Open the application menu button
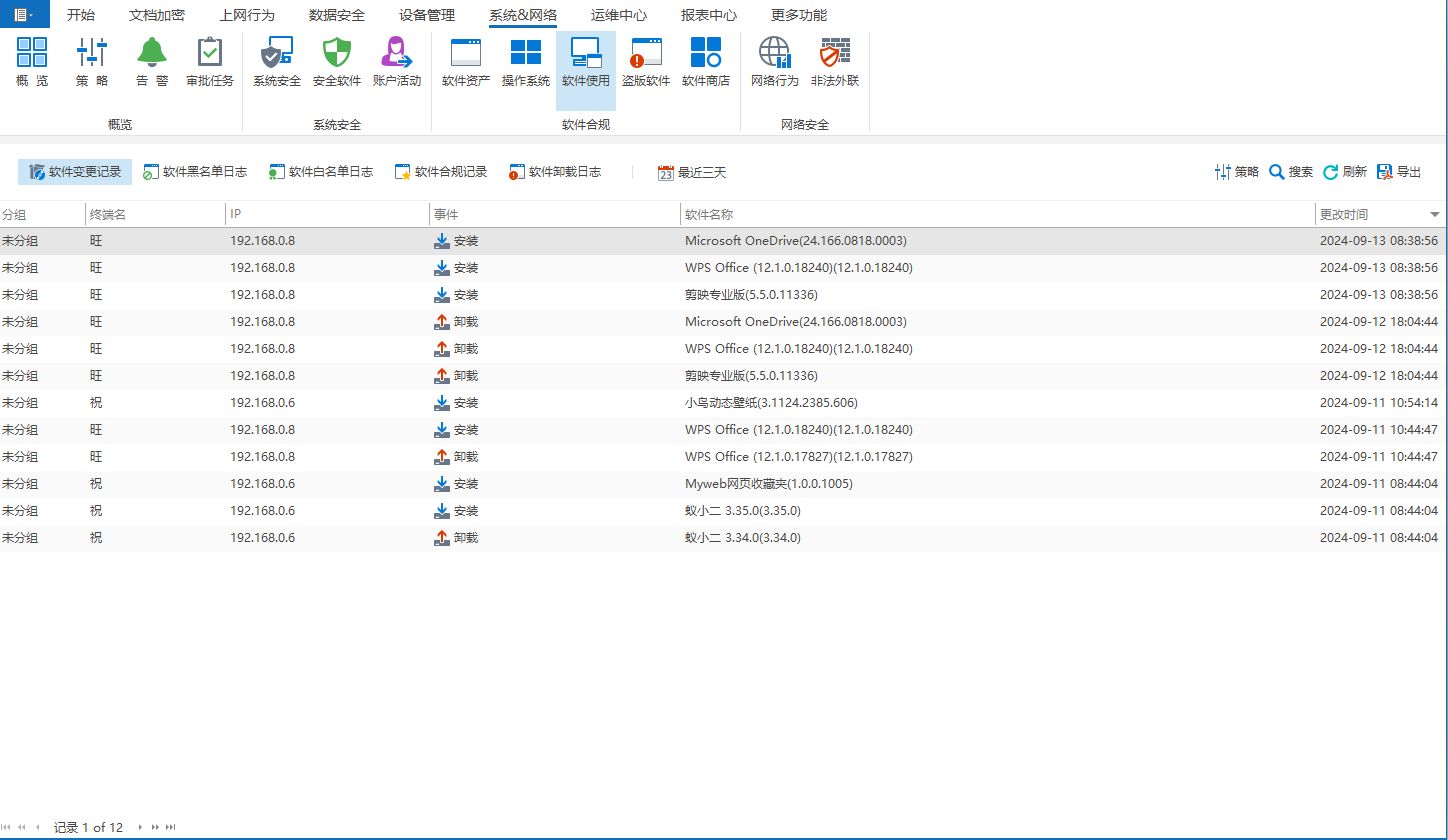This screenshot has width=1448, height=840. point(24,14)
